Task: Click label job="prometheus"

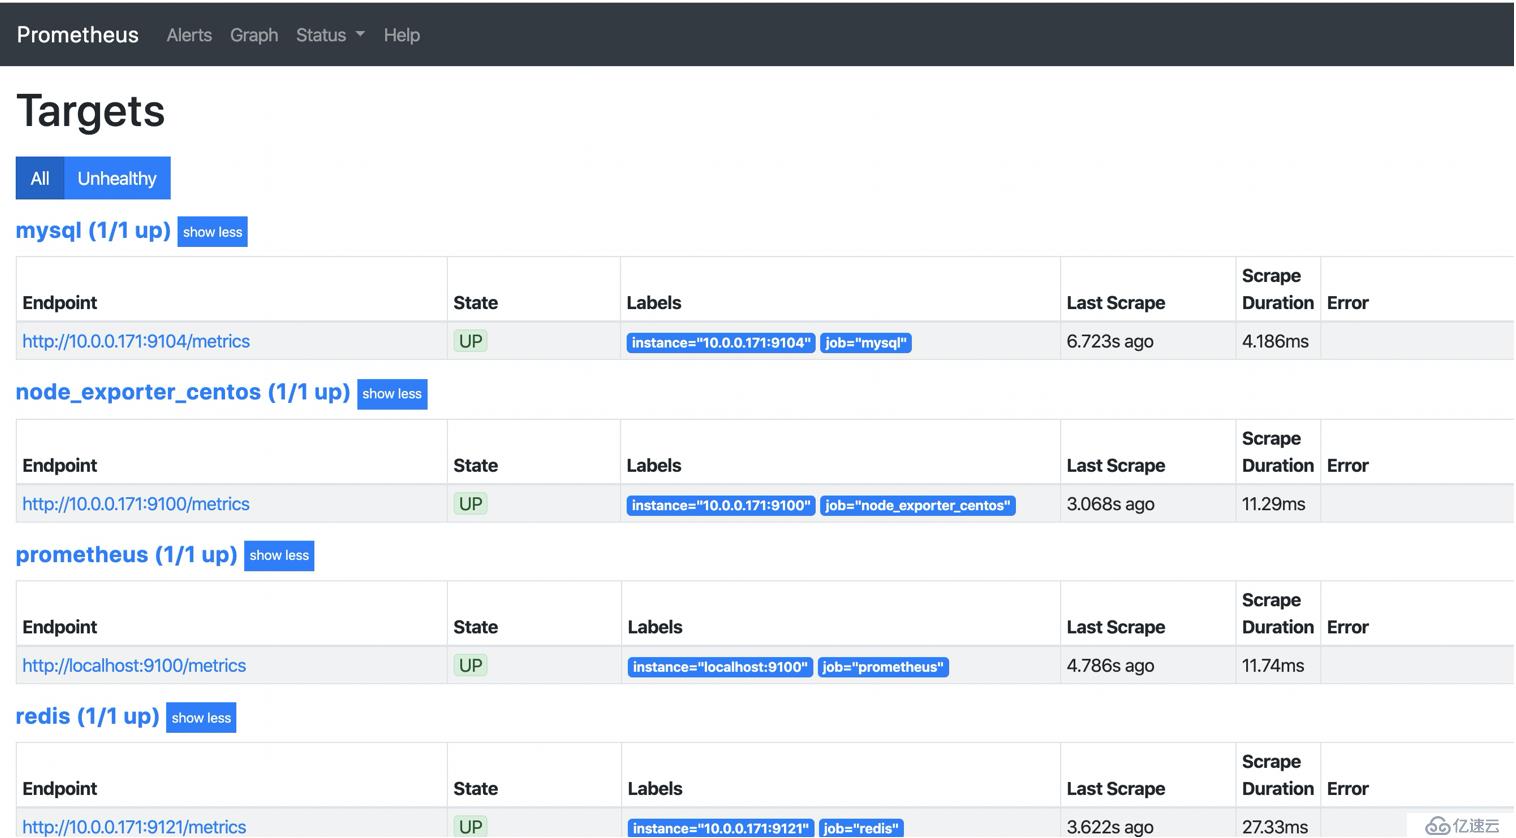Action: (x=883, y=667)
